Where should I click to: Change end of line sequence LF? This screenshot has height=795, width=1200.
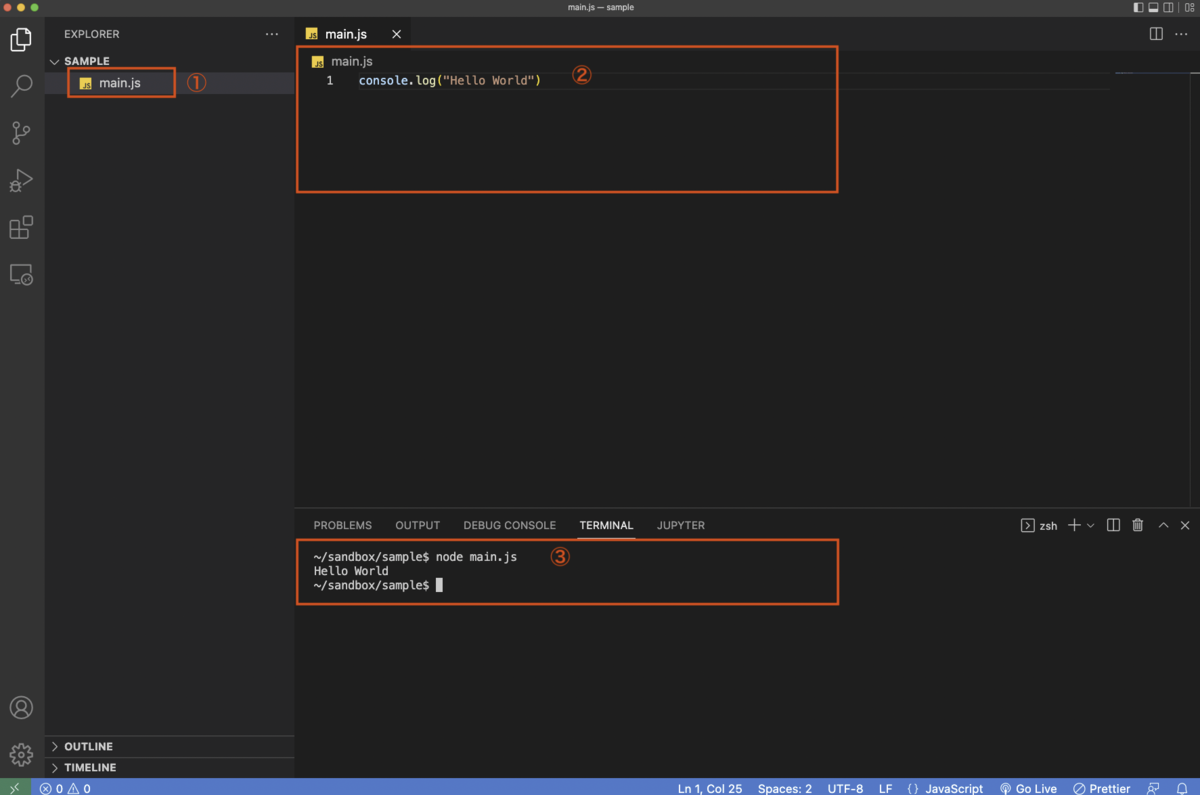click(885, 788)
